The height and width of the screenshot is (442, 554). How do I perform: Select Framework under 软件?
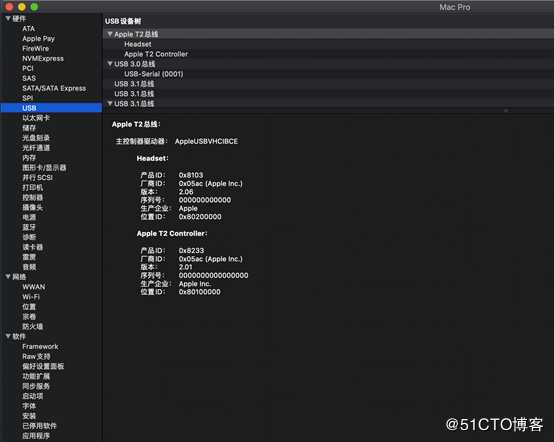tap(40, 347)
